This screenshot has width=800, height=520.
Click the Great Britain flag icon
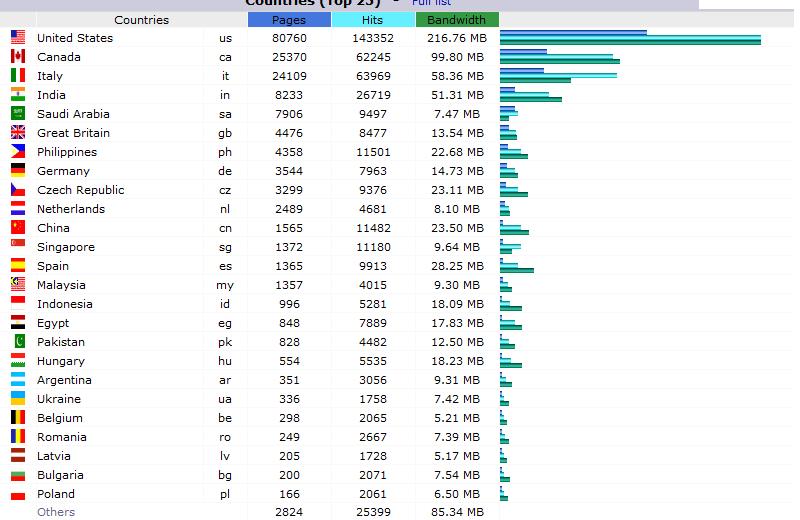[18, 133]
